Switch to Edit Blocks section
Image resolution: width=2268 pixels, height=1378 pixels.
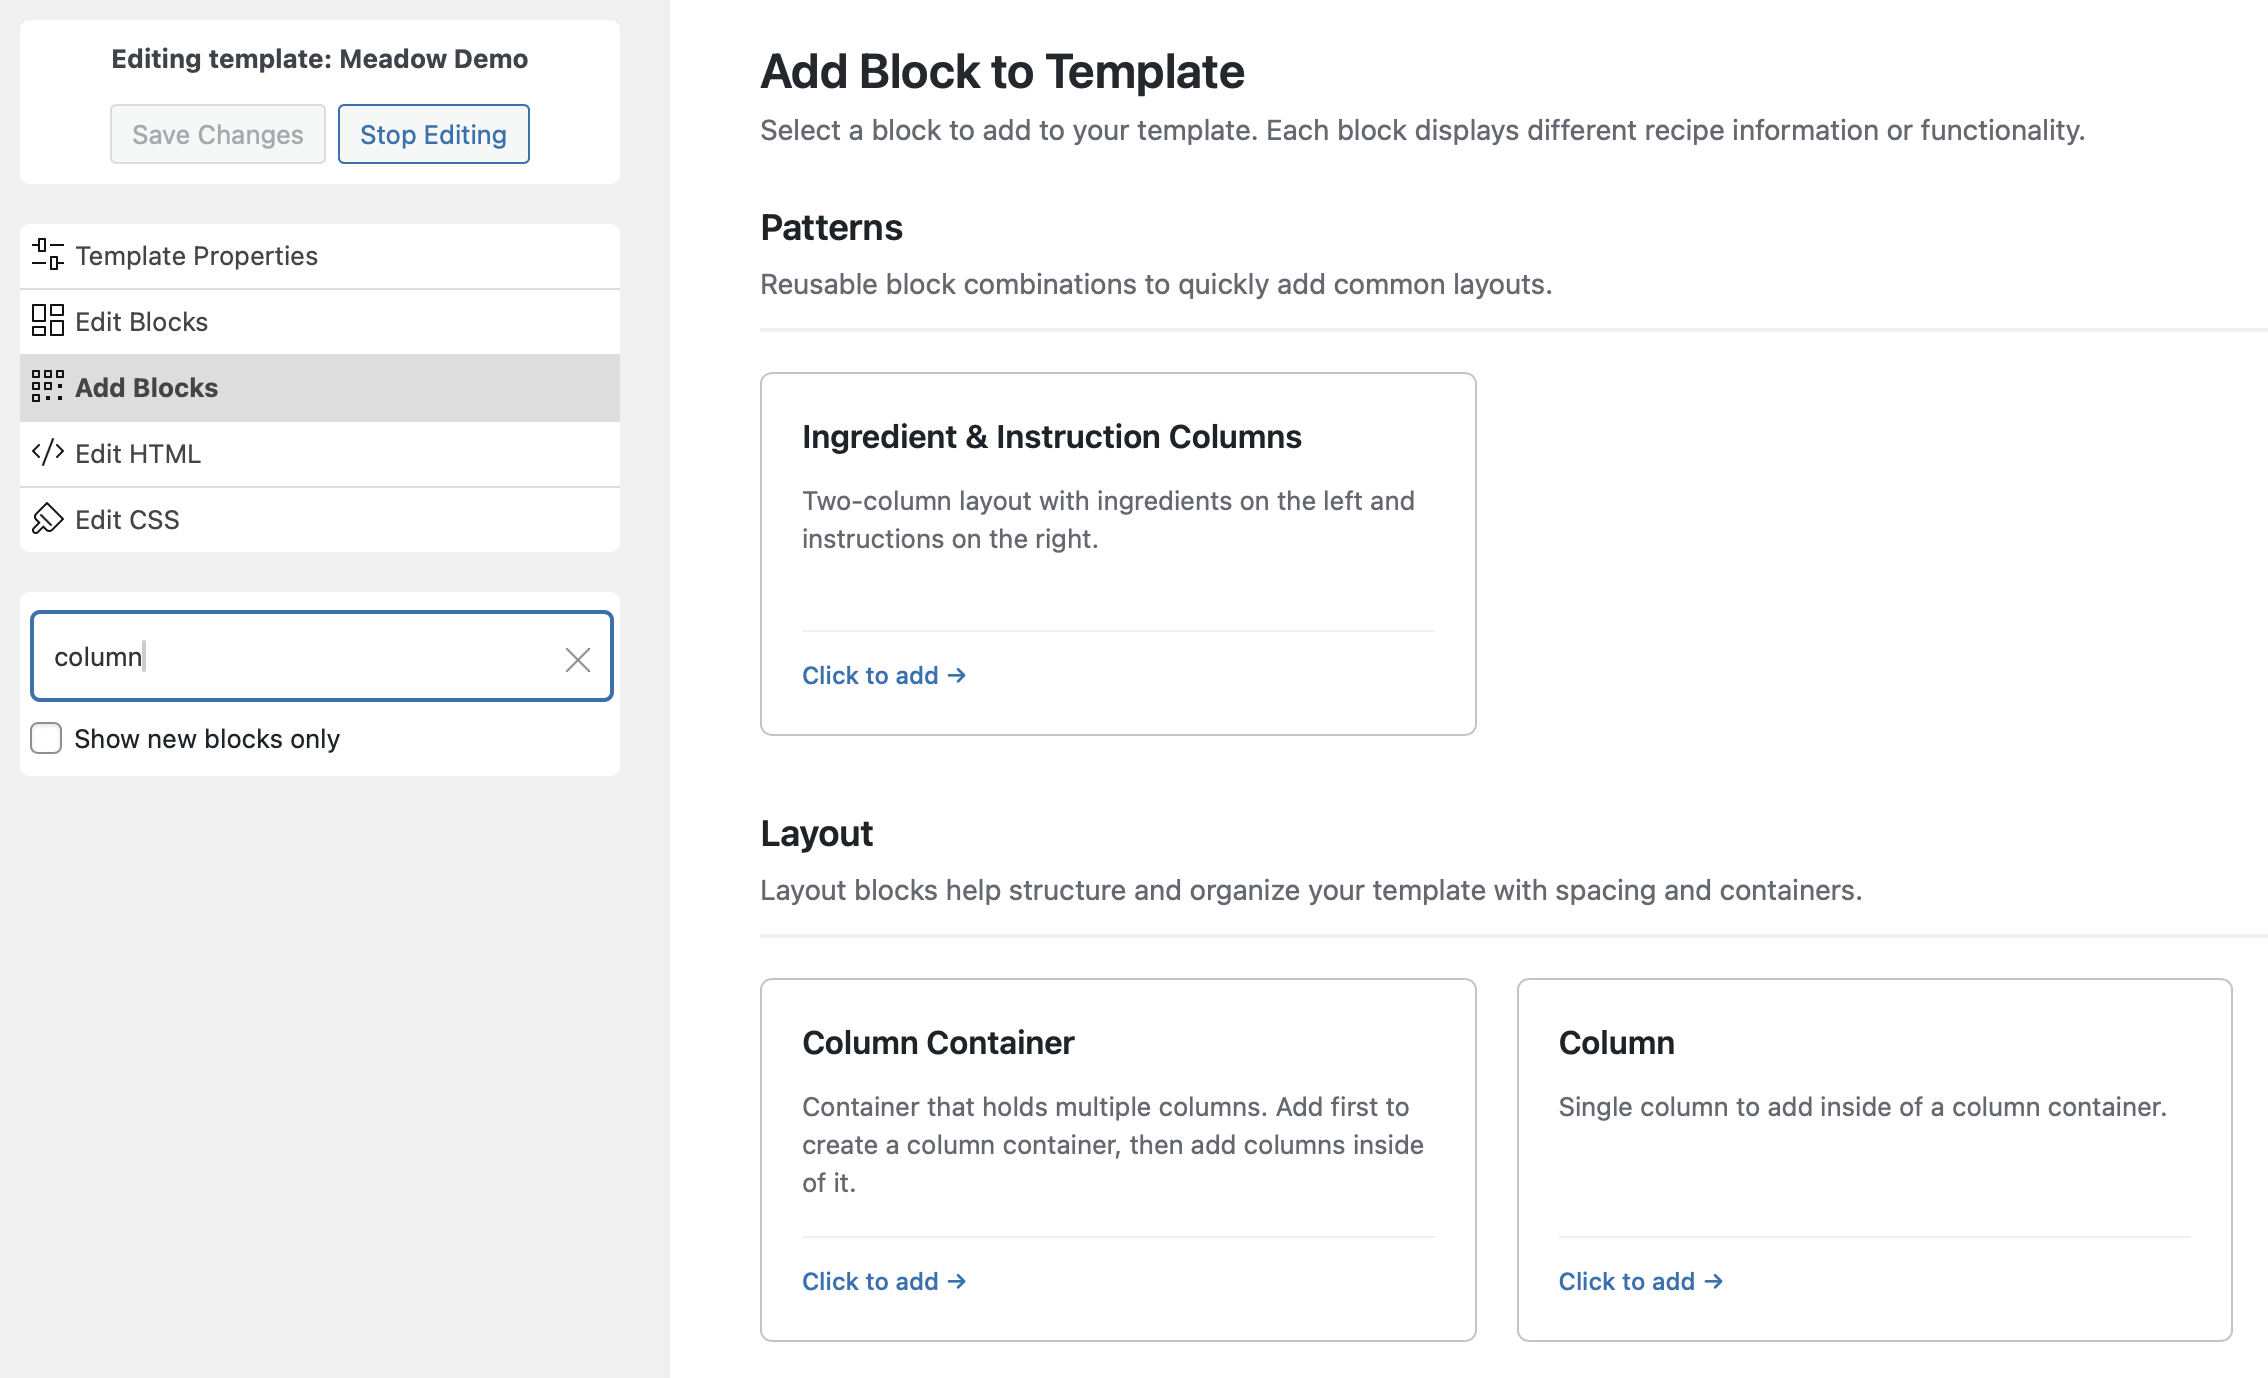point(141,322)
